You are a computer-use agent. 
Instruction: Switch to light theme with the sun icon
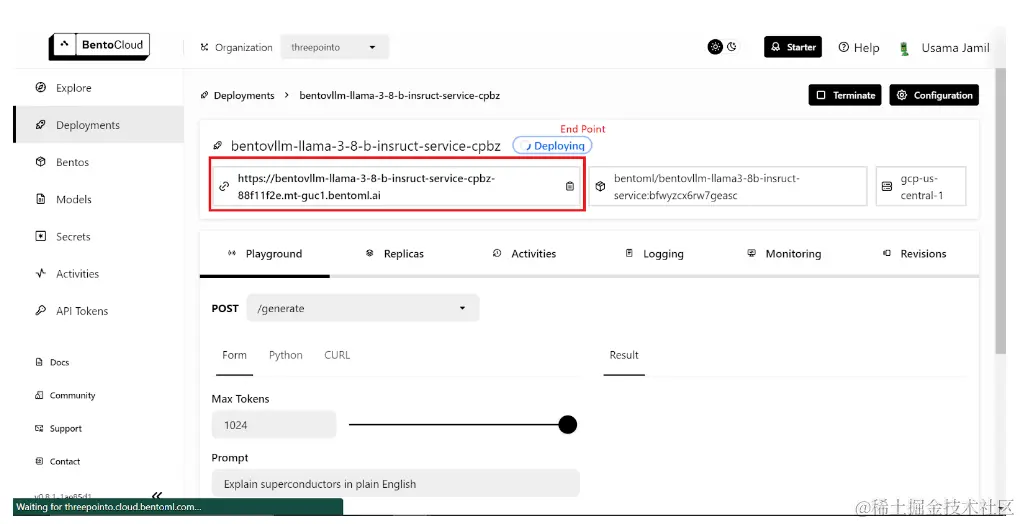(x=715, y=47)
